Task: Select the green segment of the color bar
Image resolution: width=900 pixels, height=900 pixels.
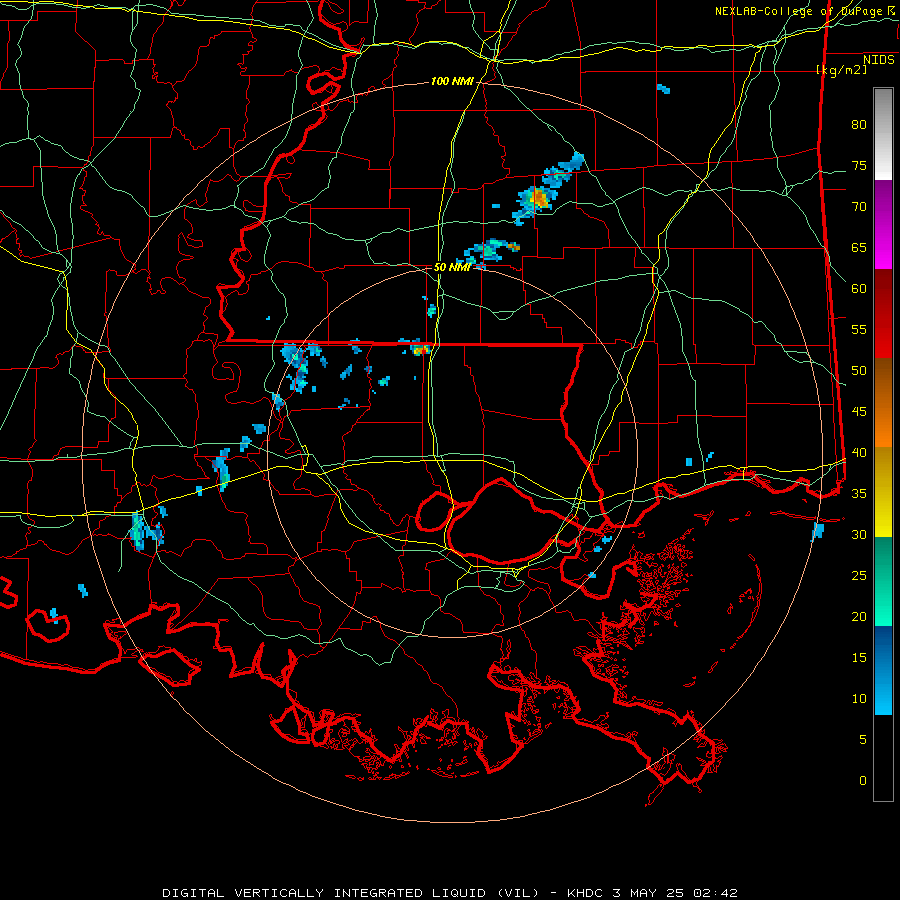Action: [x=883, y=581]
